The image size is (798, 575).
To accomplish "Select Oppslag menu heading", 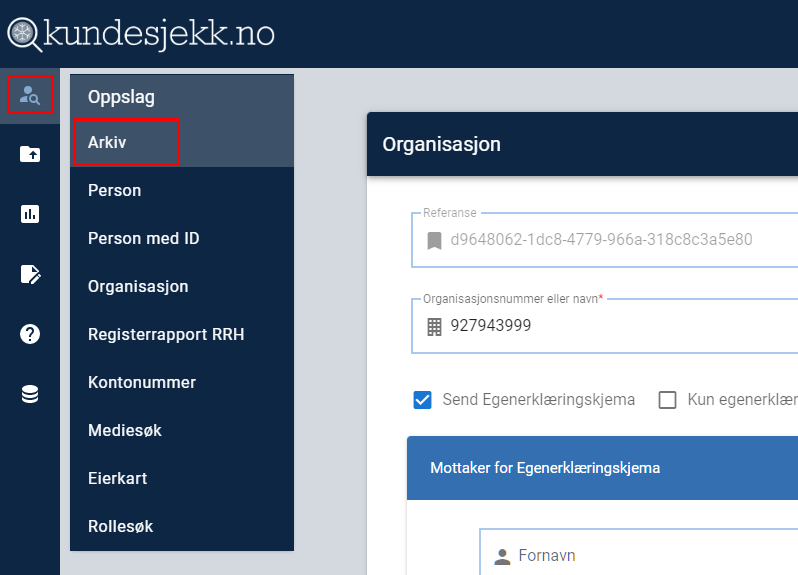I will click(x=121, y=97).
